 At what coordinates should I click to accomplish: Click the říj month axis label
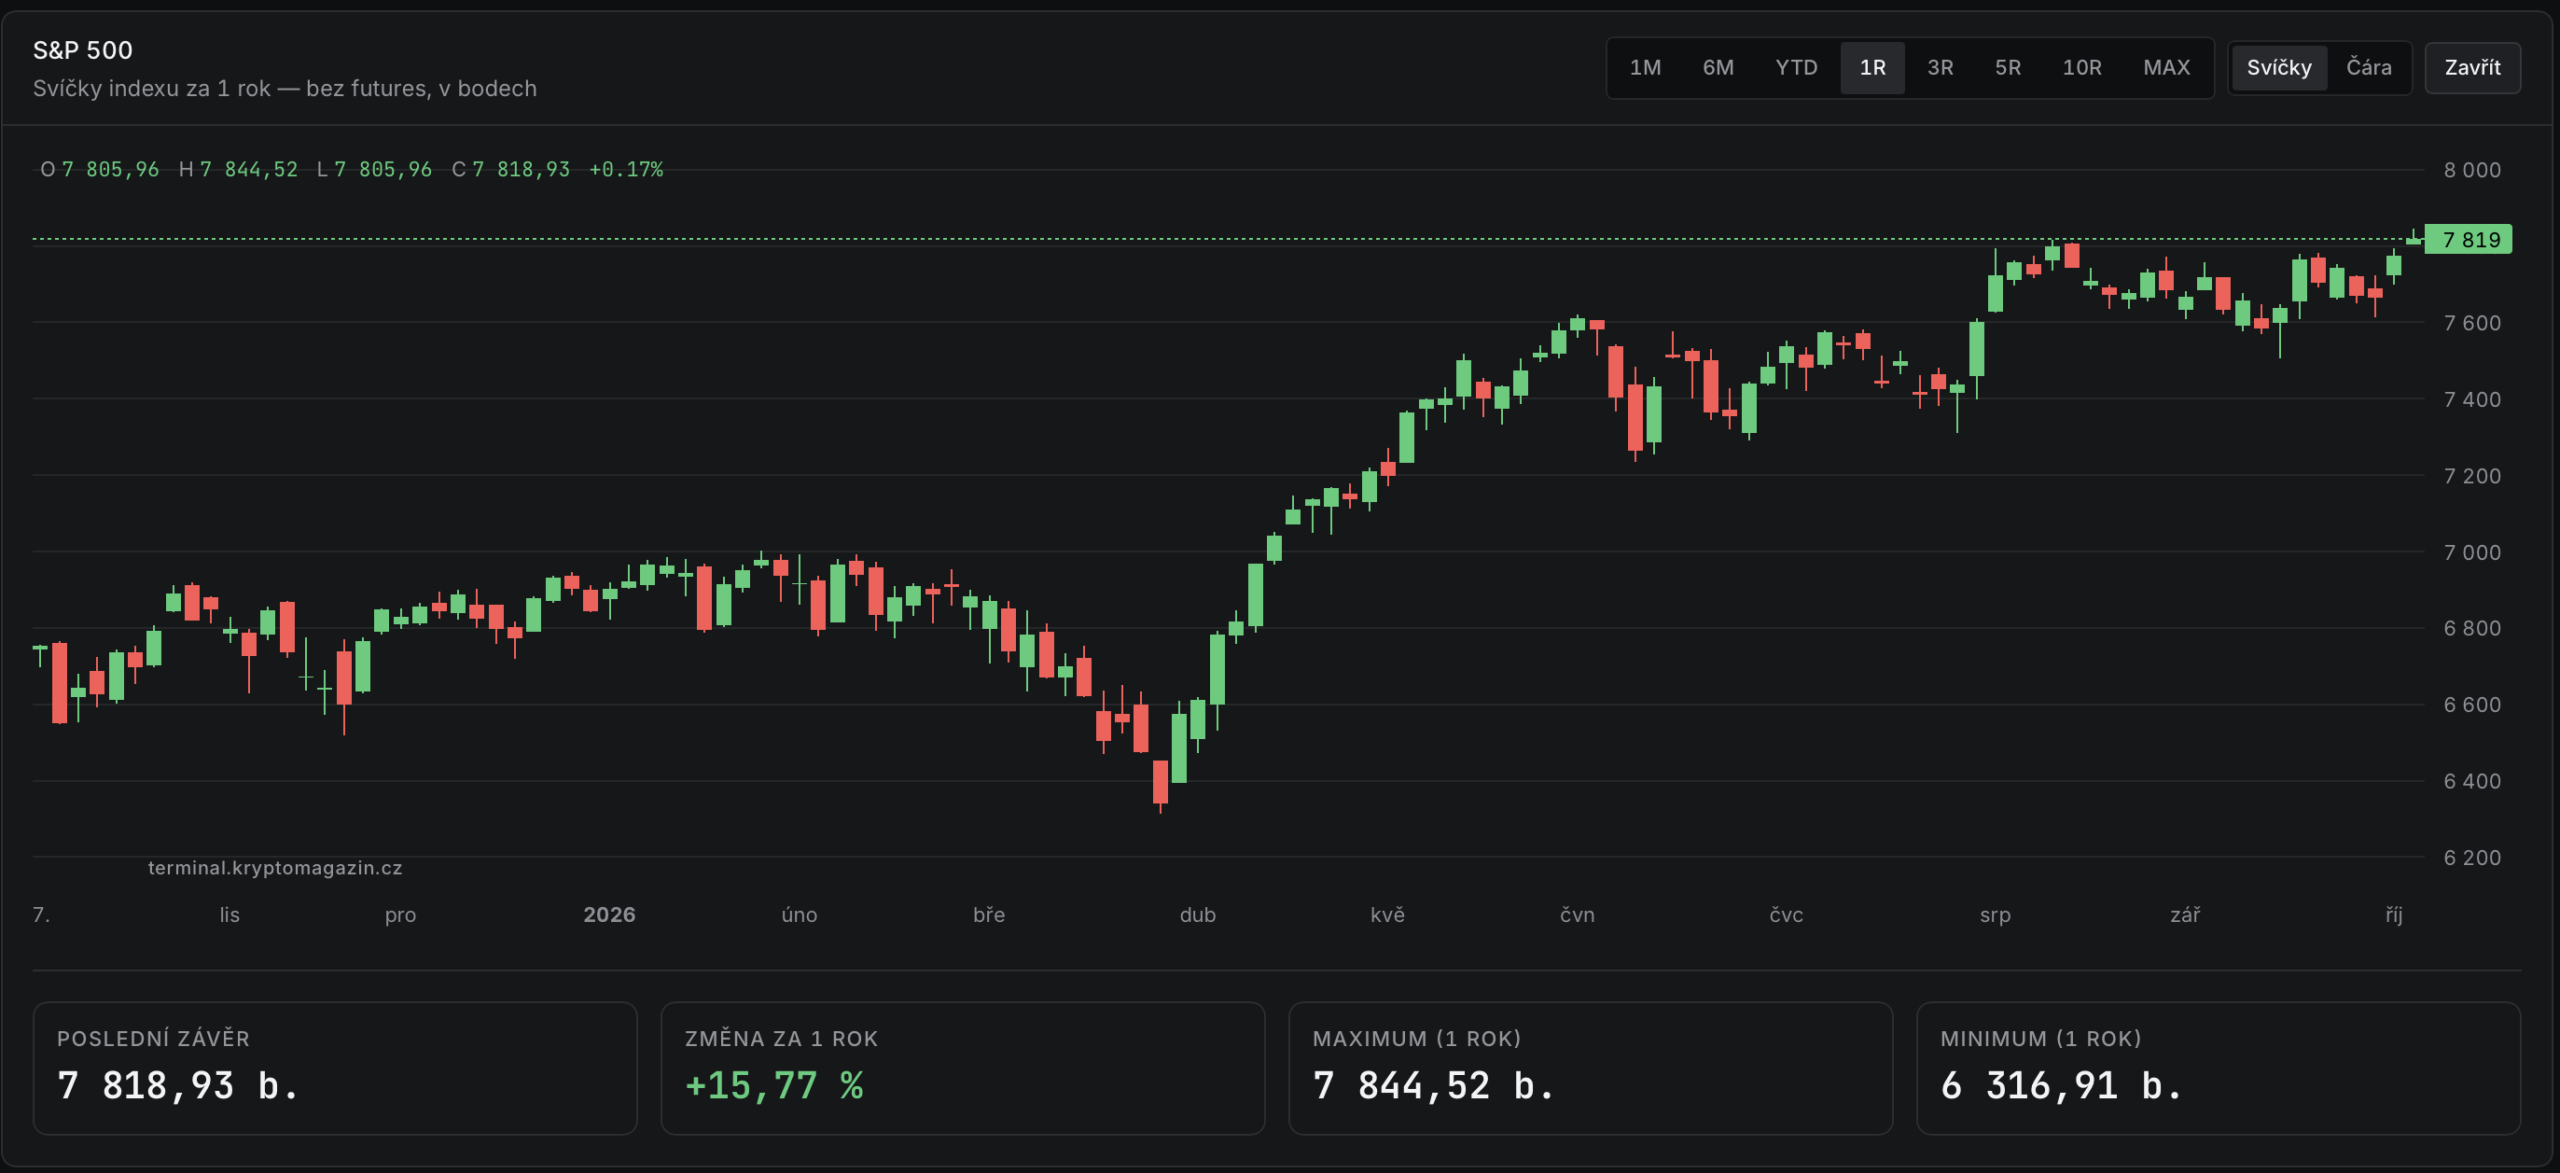click(2393, 914)
